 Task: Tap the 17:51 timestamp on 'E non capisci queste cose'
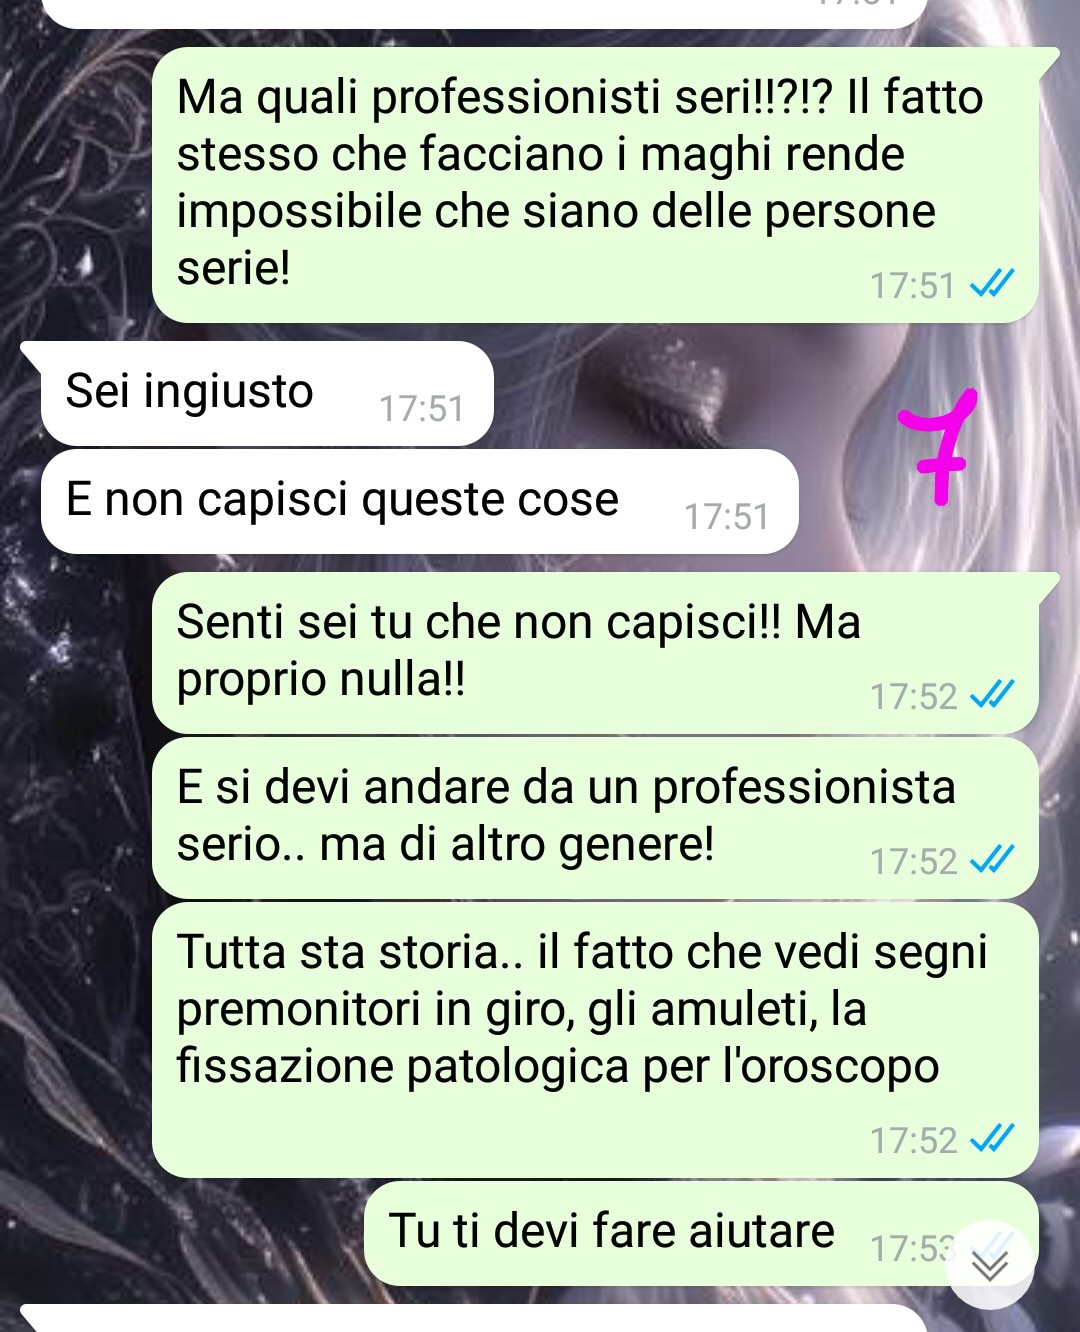pyautogui.click(x=726, y=516)
